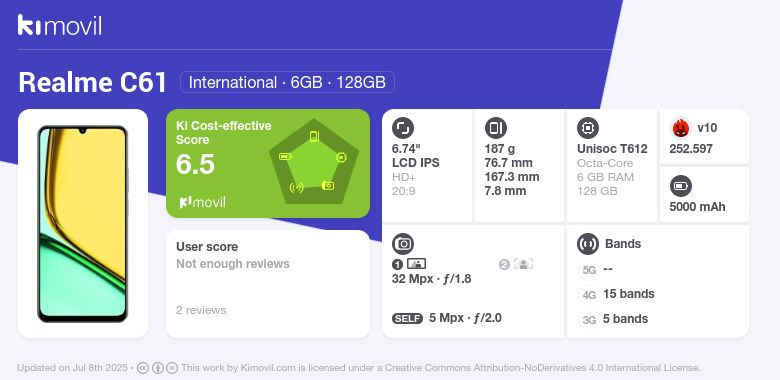The height and width of the screenshot is (380, 780).
Task: Click the battery icon above 5000 mAh
Action: pyautogui.click(x=681, y=187)
